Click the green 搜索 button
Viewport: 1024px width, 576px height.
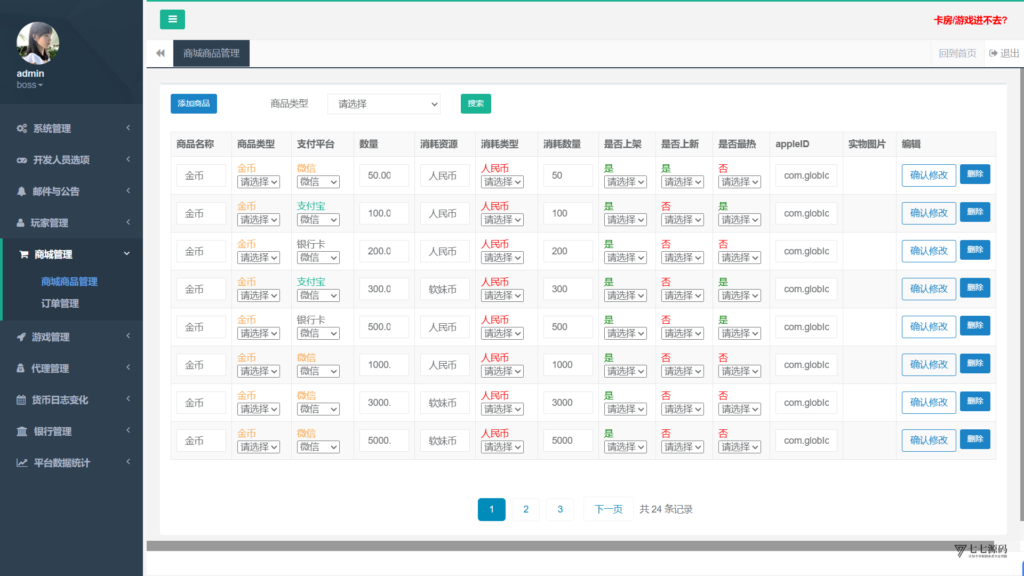475,104
